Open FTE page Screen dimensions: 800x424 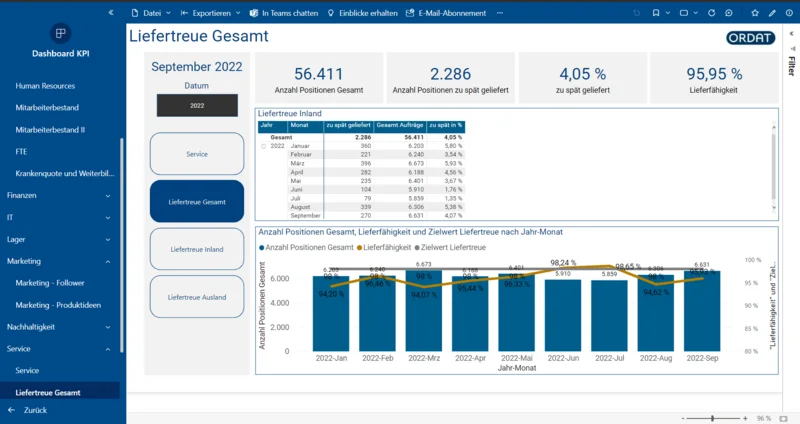coord(21,152)
